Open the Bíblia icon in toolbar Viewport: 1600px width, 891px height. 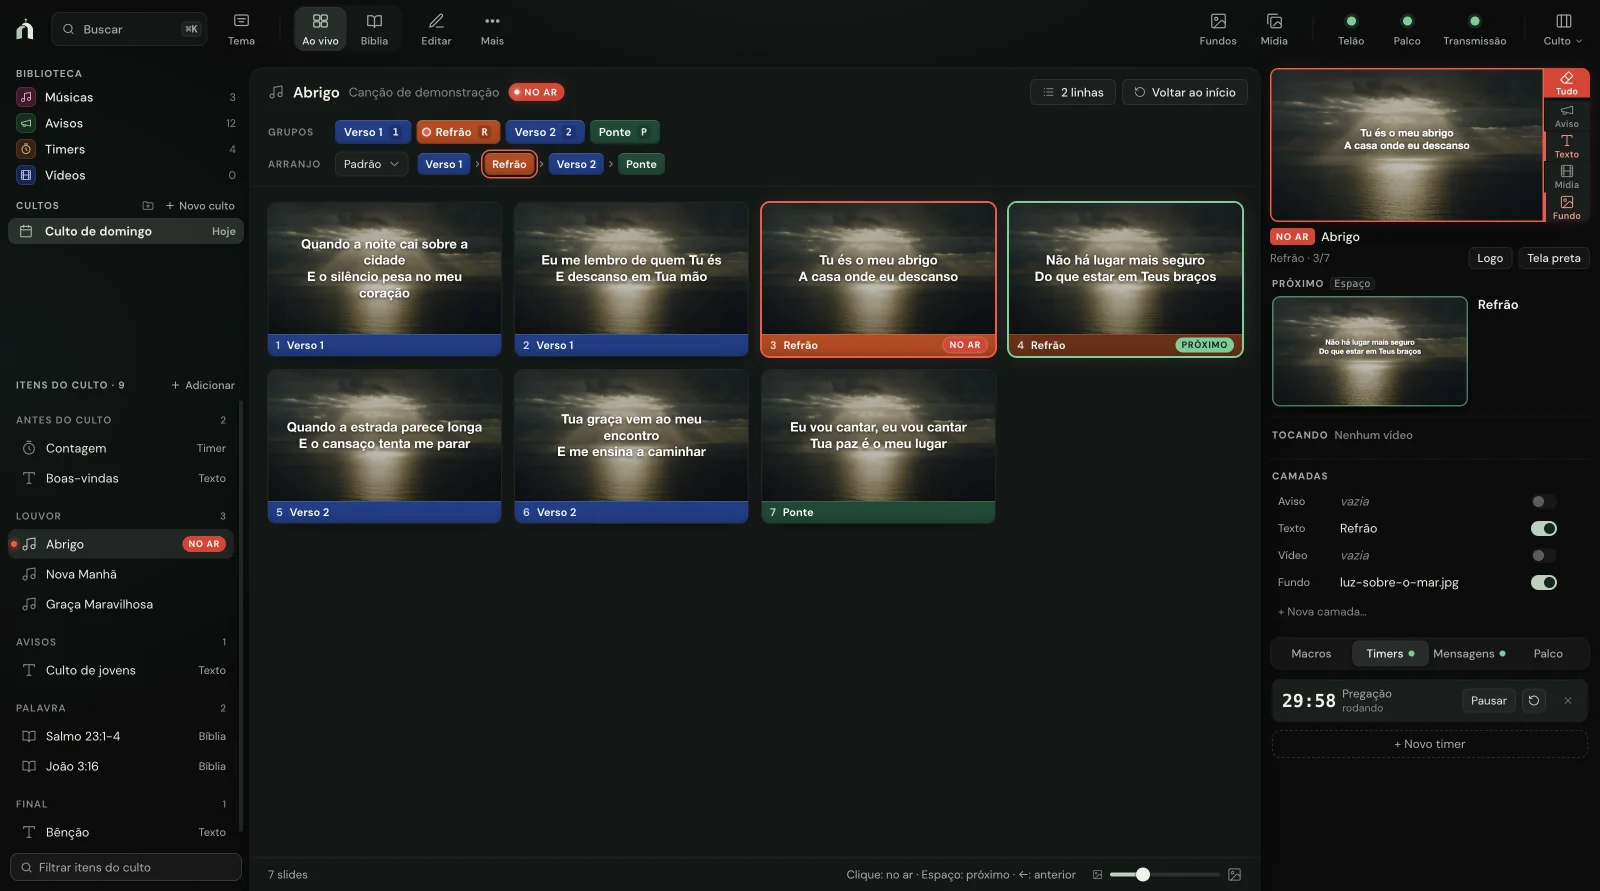click(x=374, y=29)
